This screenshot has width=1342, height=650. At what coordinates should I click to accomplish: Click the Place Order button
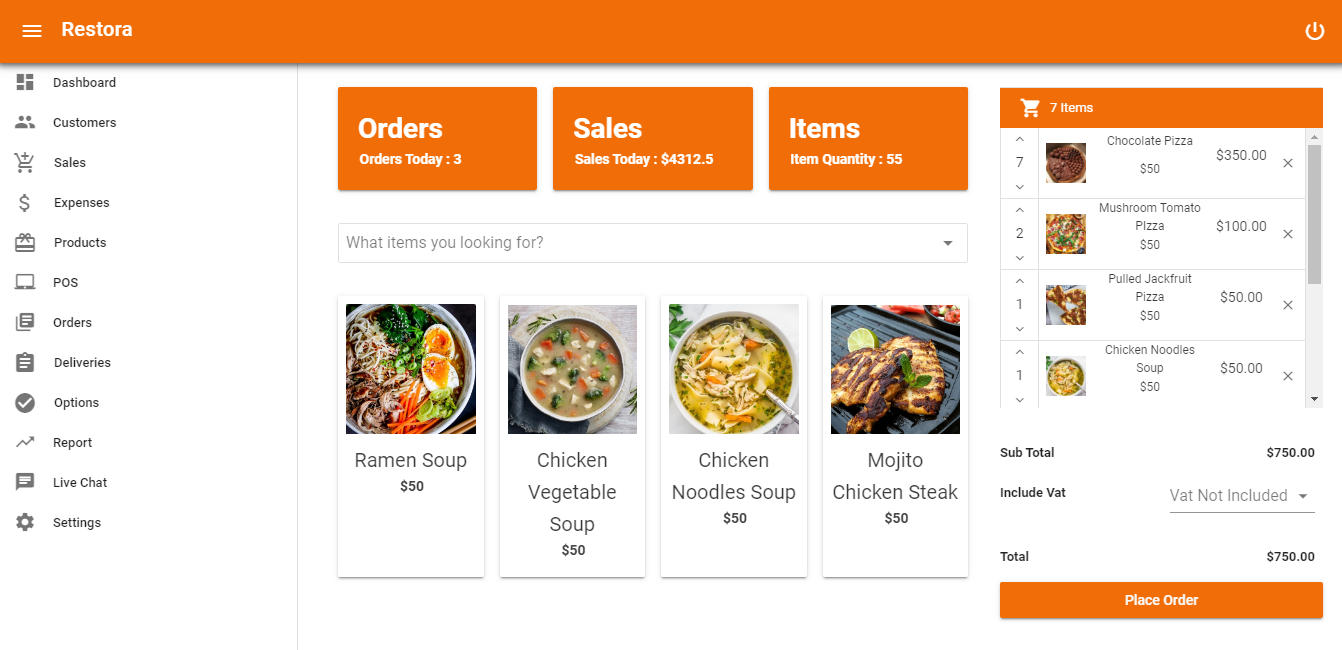(1160, 600)
